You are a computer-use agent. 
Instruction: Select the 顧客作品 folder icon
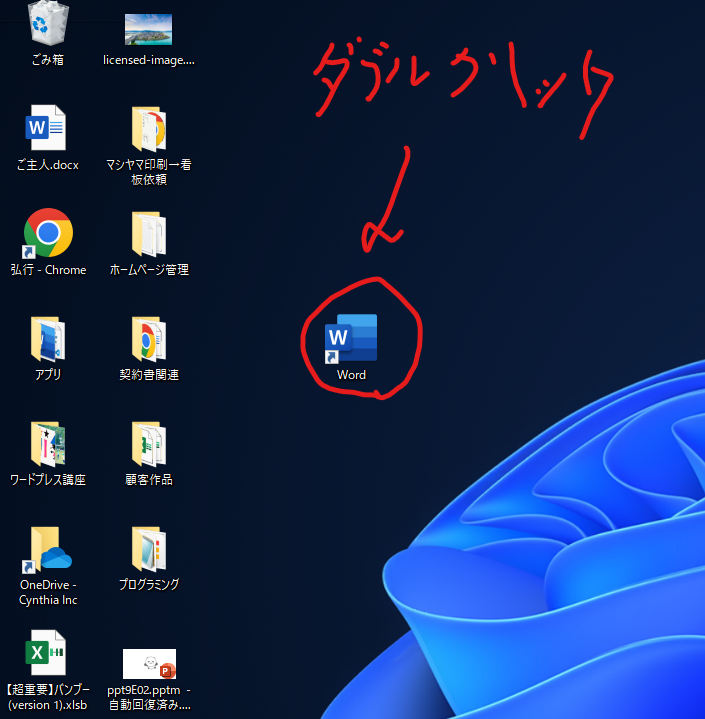pos(148,444)
